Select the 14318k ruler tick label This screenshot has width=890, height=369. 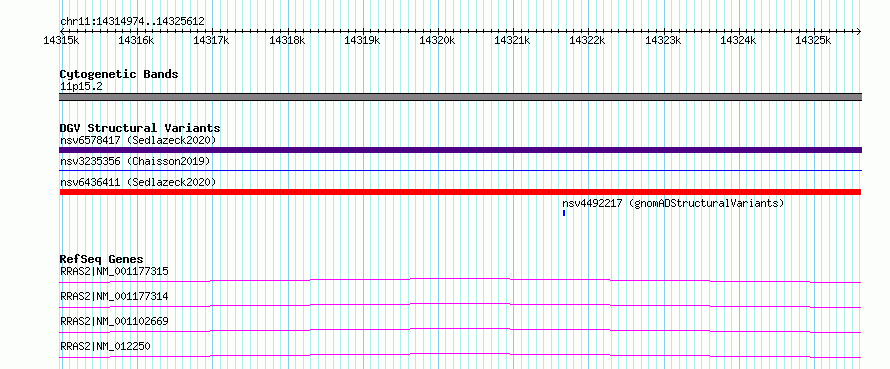click(287, 40)
